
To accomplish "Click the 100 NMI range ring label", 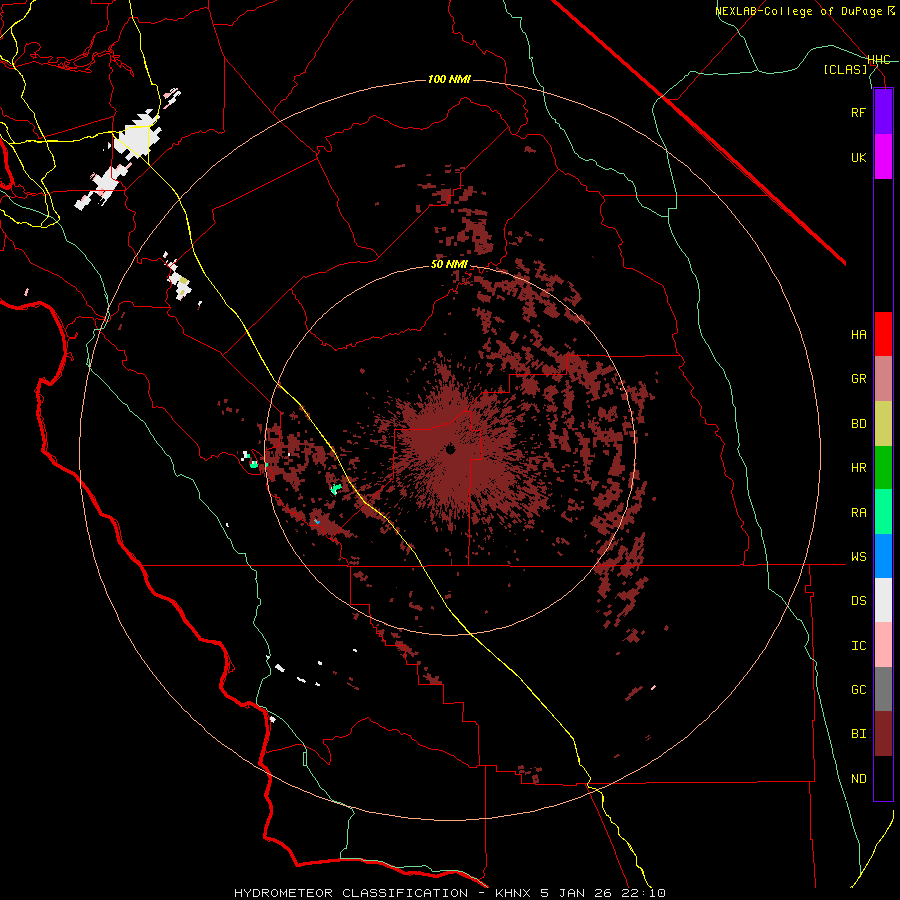I will tap(449, 79).
